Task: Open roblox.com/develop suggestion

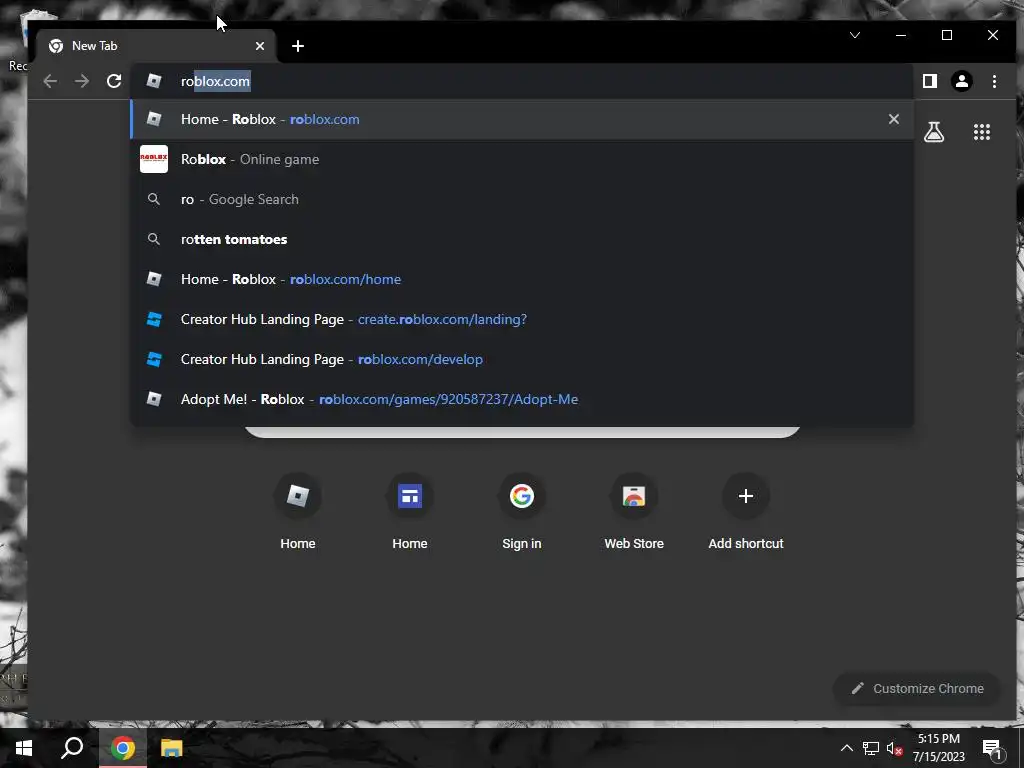Action: tap(522, 359)
